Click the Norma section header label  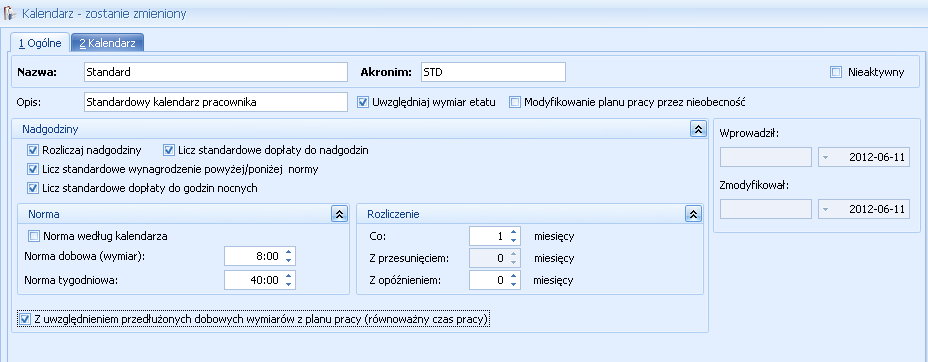coord(43,214)
